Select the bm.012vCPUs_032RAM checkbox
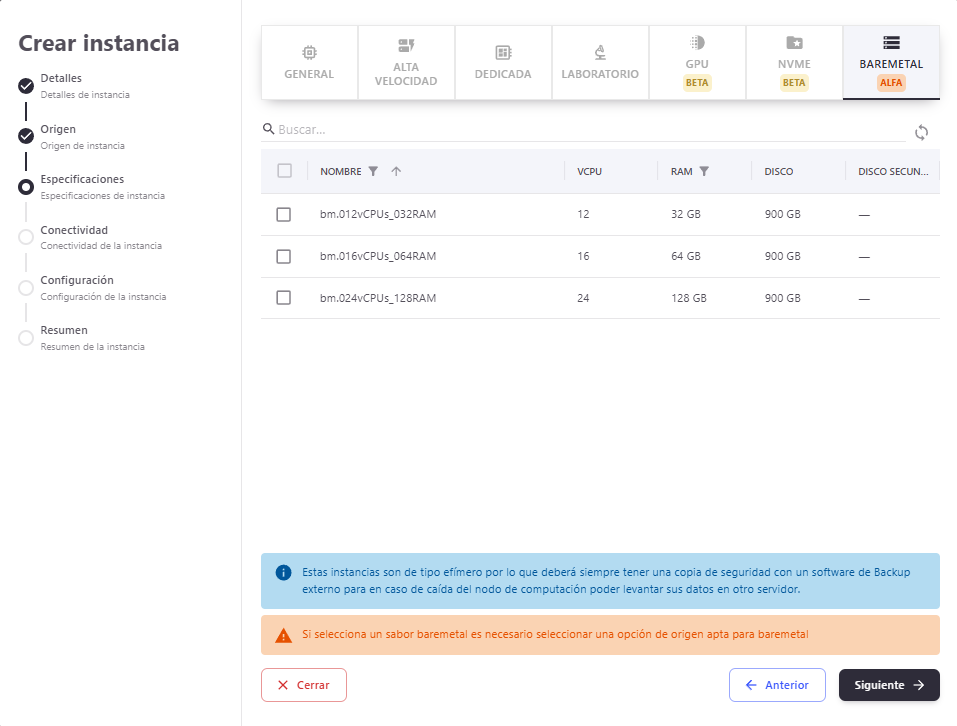 point(284,214)
